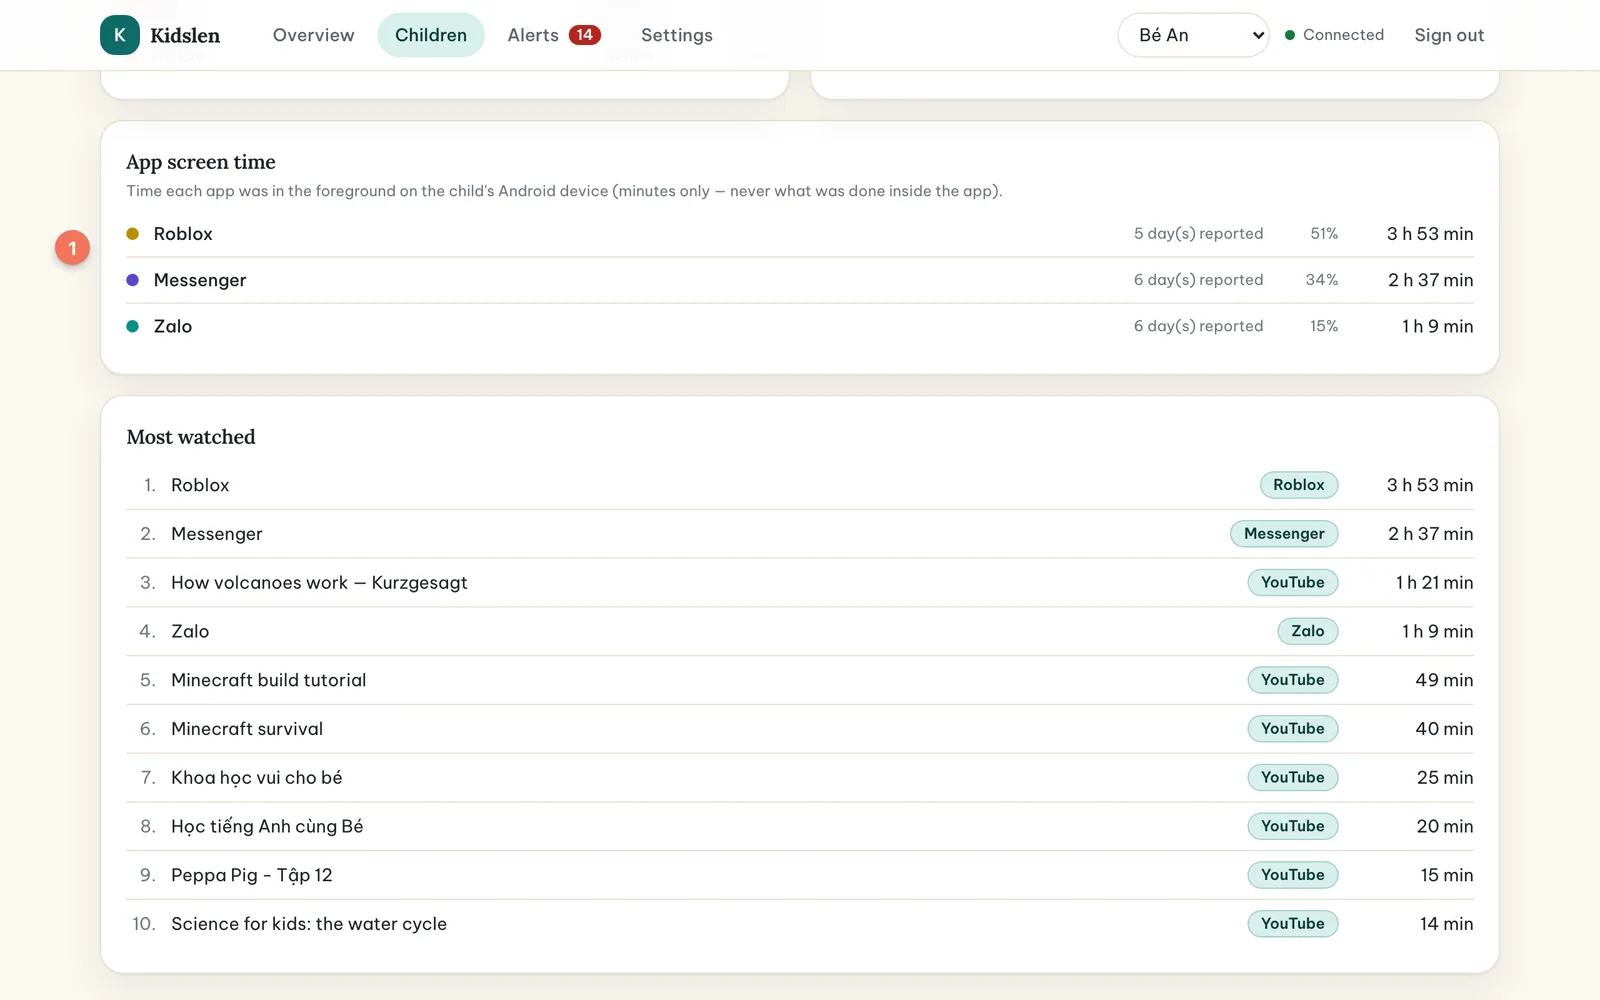Click the '25 min' duration
The image size is (1600, 1000).
1445,778
